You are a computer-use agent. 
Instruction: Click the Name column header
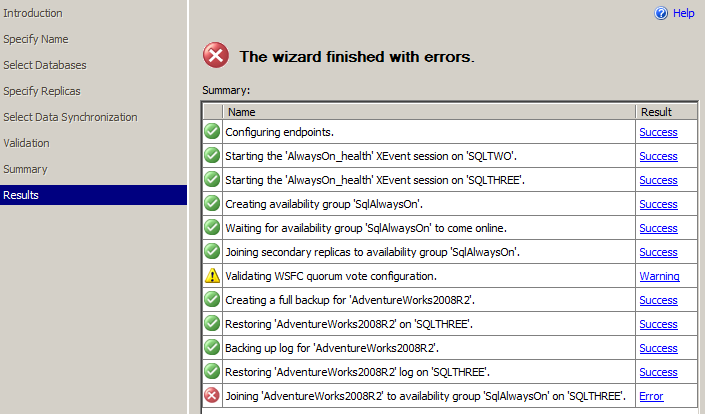pos(429,112)
